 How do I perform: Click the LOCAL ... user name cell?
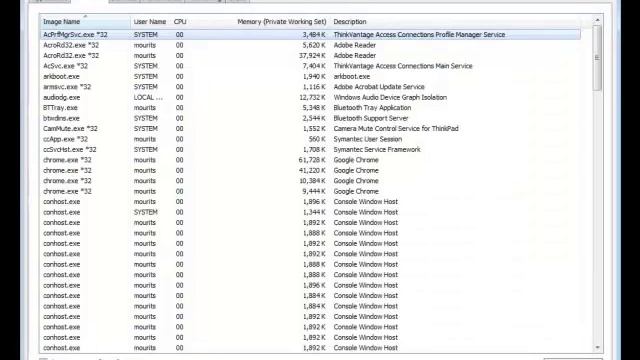pyautogui.click(x=148, y=97)
